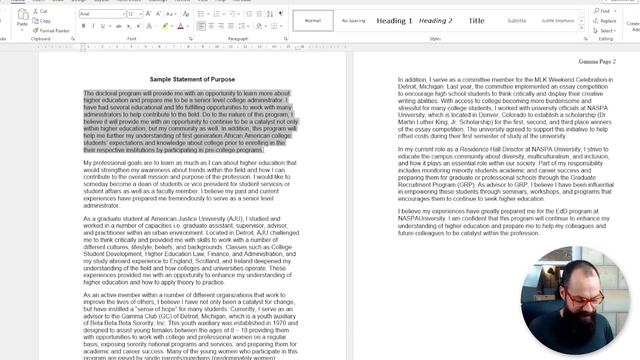Copy the selected text

42,21
